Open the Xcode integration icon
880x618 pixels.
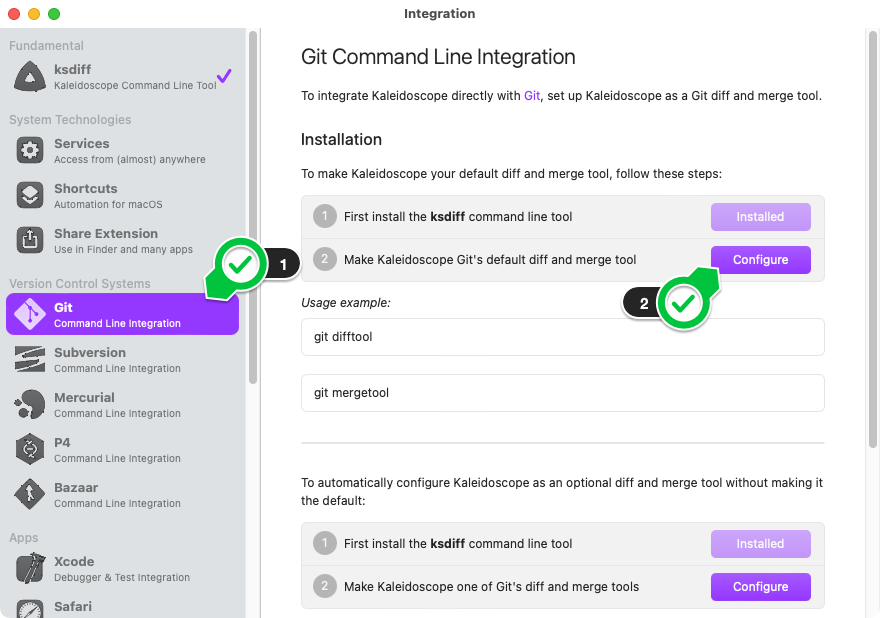click(x=30, y=569)
